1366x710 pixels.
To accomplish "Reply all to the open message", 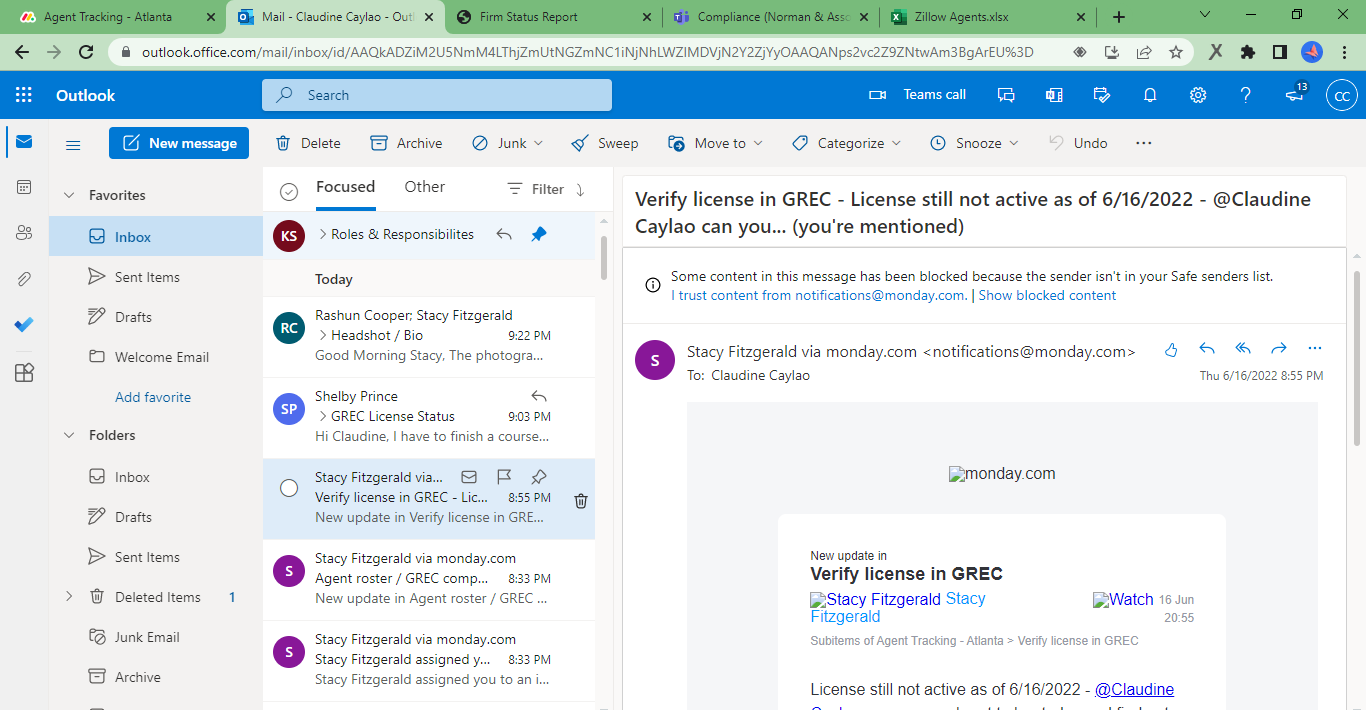I will click(x=1243, y=349).
